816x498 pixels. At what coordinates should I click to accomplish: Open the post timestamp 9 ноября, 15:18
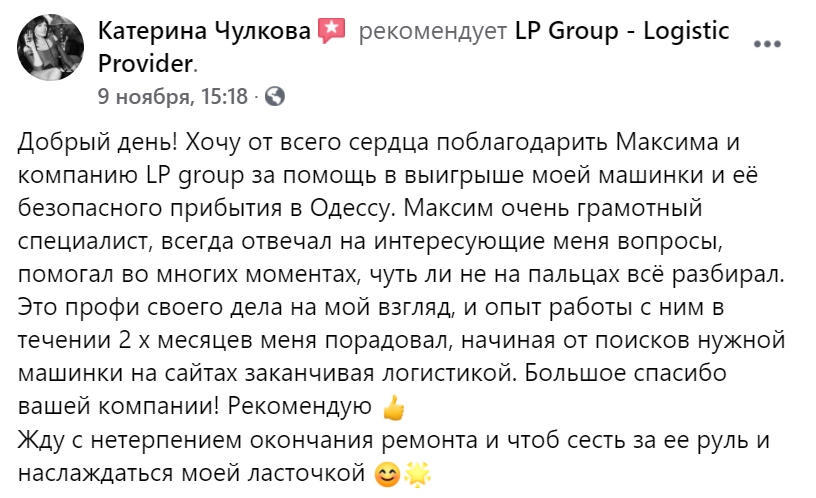[x=172, y=97]
